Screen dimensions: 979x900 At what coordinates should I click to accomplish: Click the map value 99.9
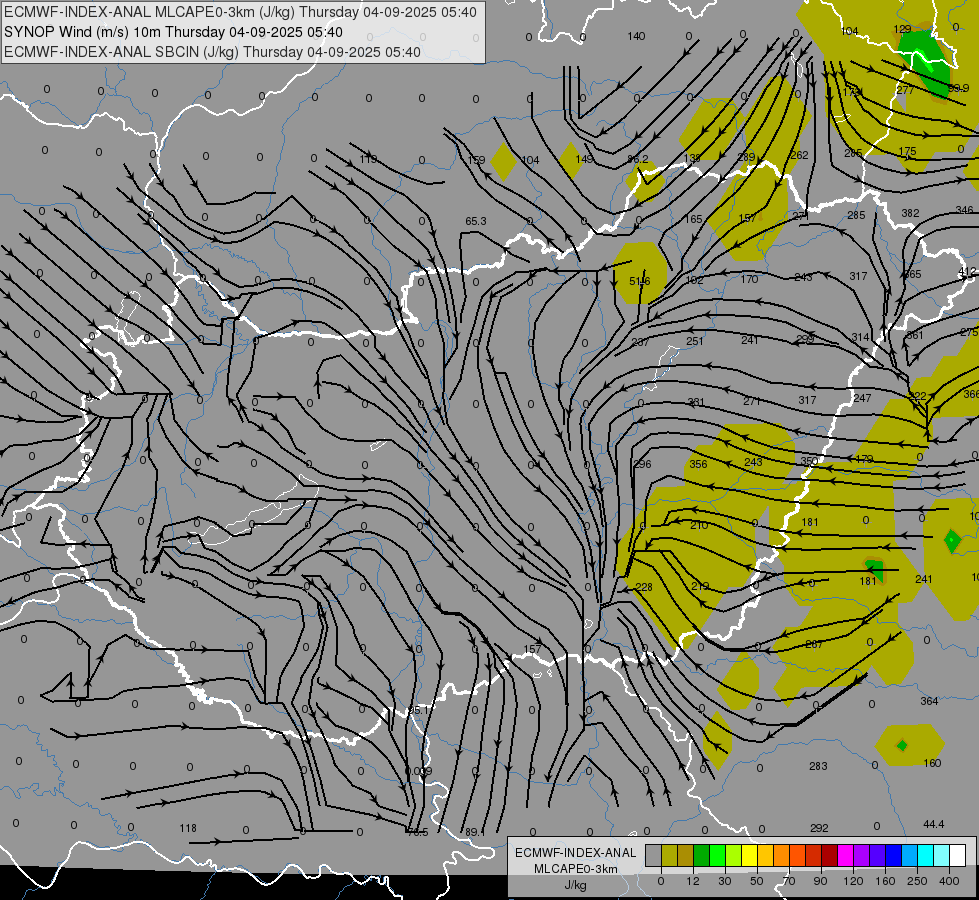click(x=958, y=89)
